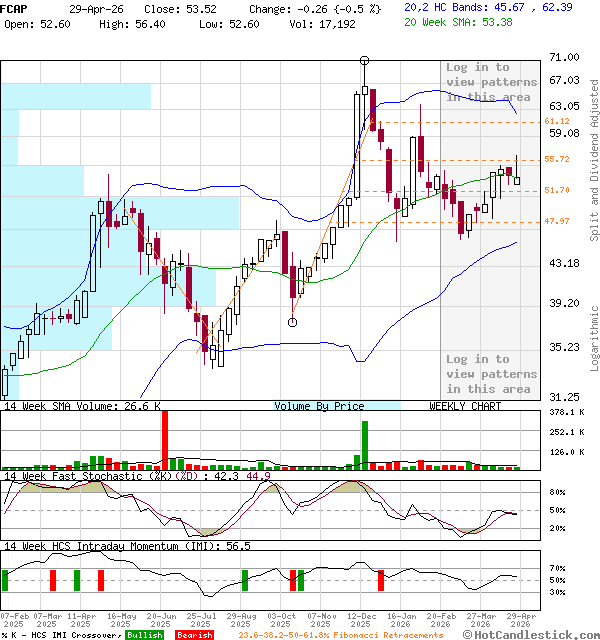
Task: Click the Bullish legend badge
Action: pos(145,635)
